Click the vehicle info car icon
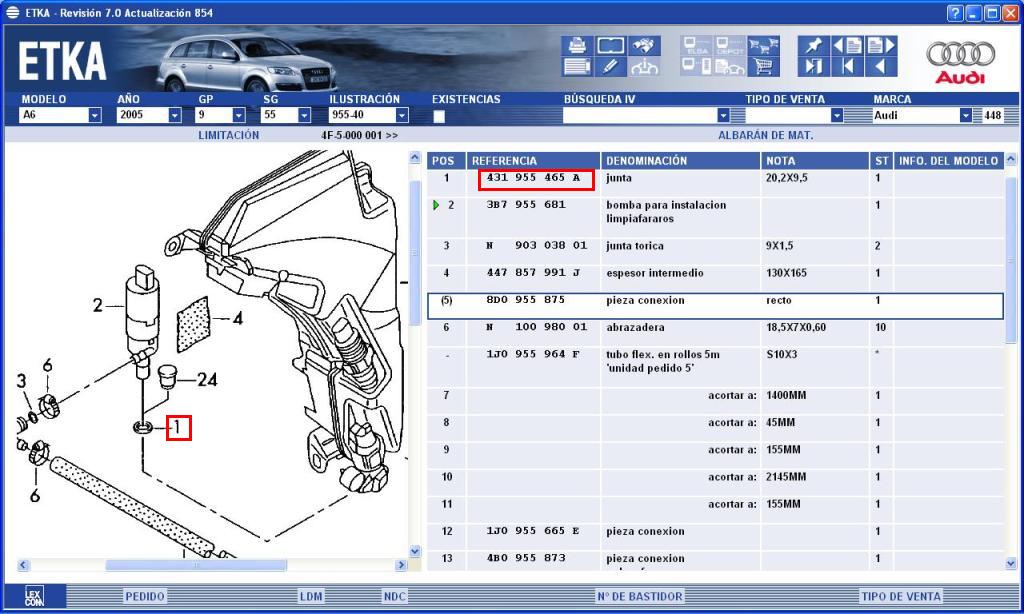 point(644,66)
